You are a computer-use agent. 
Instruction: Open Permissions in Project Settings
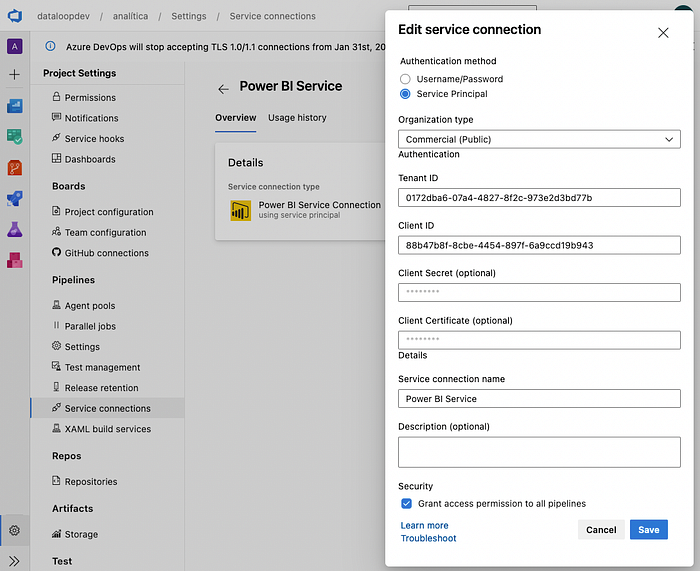point(90,97)
